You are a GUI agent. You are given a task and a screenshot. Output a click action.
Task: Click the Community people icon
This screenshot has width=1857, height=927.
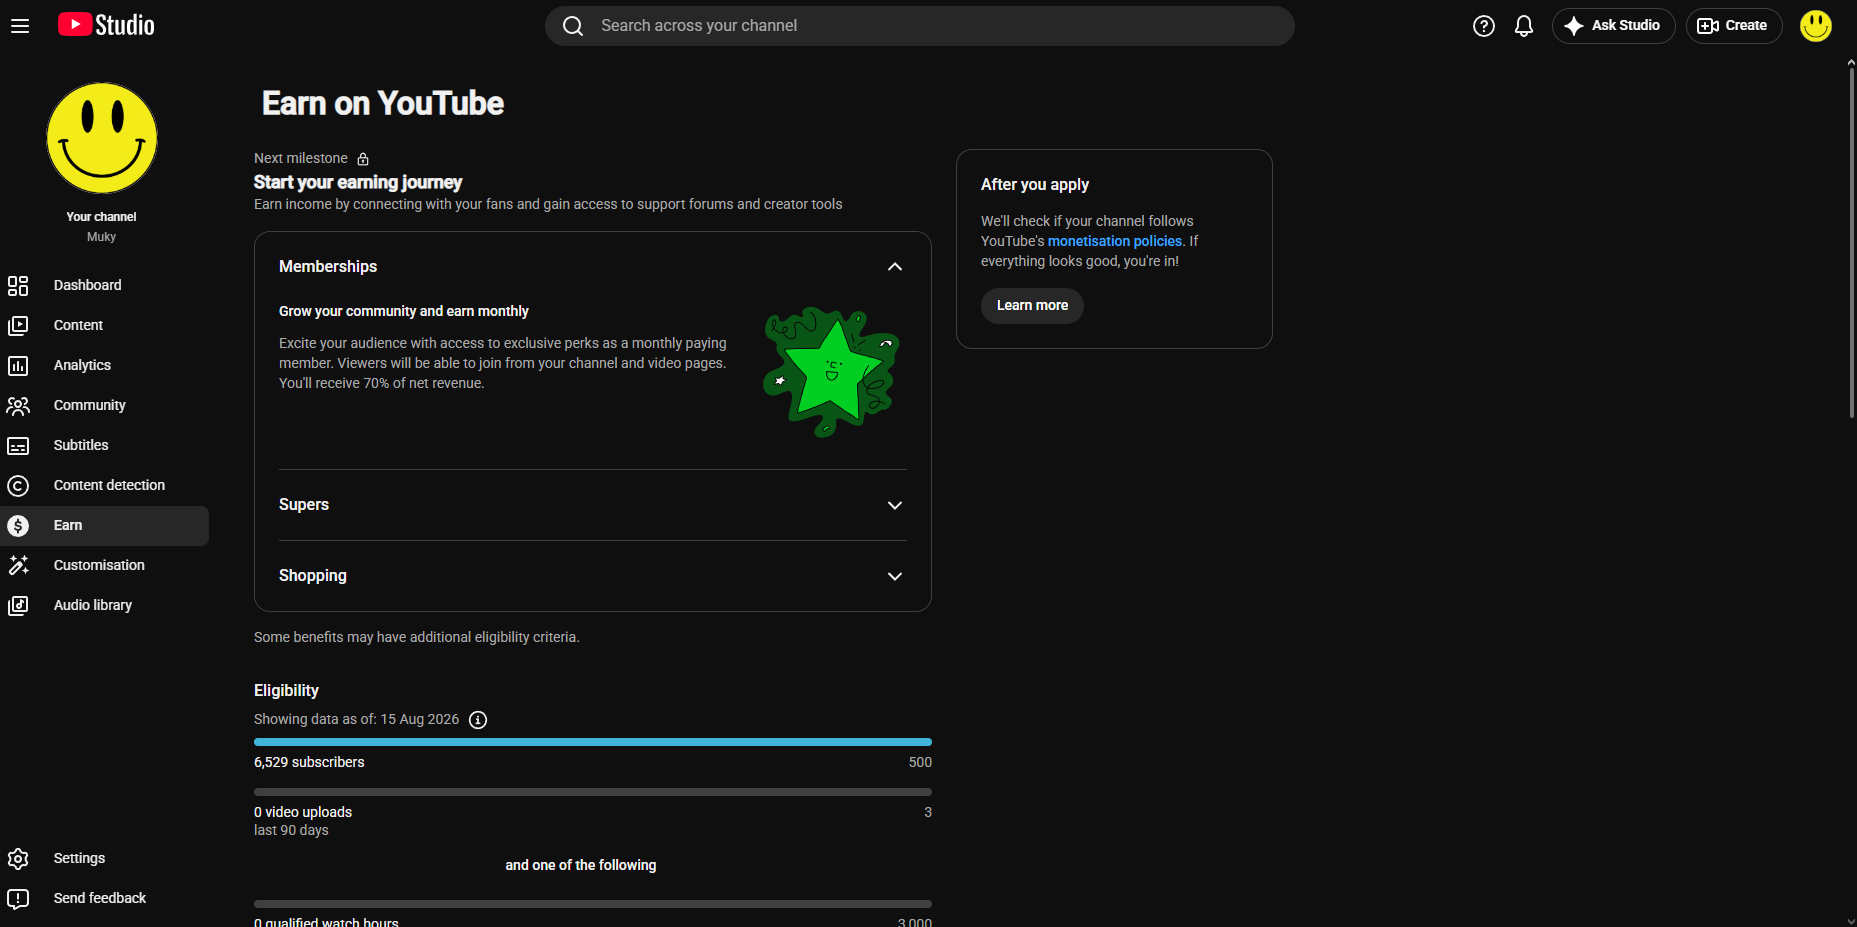point(18,406)
